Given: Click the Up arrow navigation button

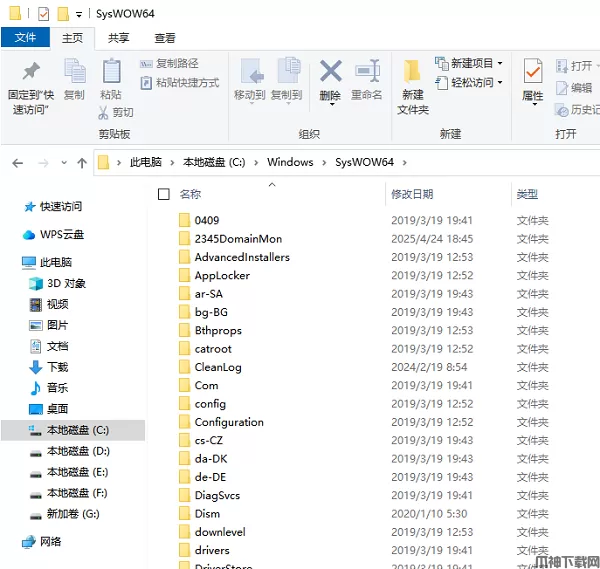Looking at the screenshot, I should [82, 162].
